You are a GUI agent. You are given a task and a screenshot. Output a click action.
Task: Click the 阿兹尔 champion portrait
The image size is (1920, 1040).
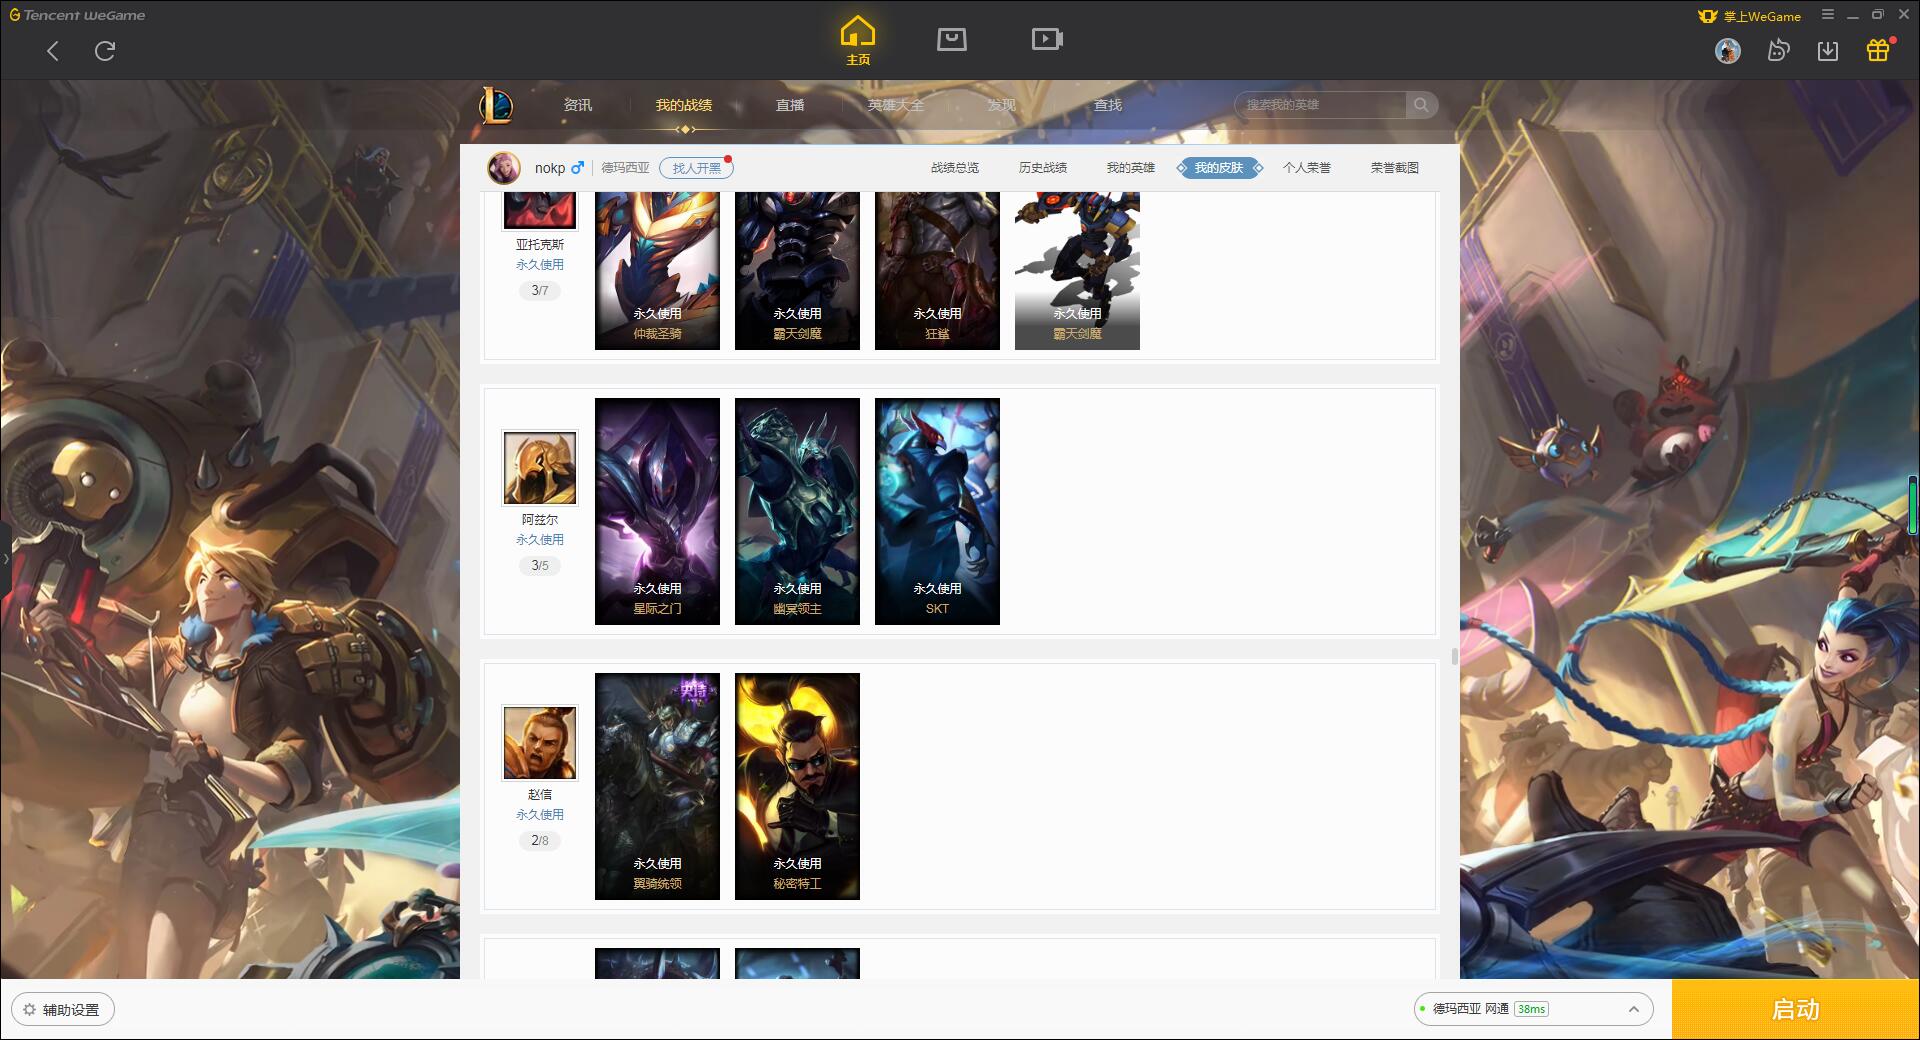point(540,468)
